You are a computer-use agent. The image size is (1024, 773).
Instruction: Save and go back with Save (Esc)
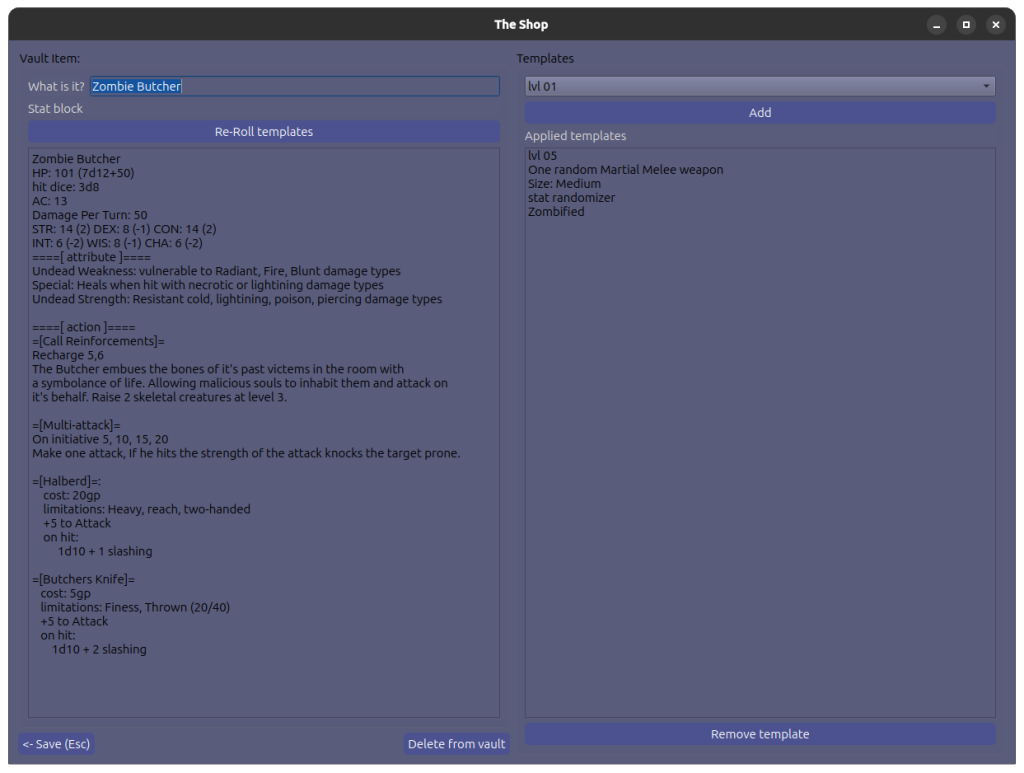pos(56,744)
